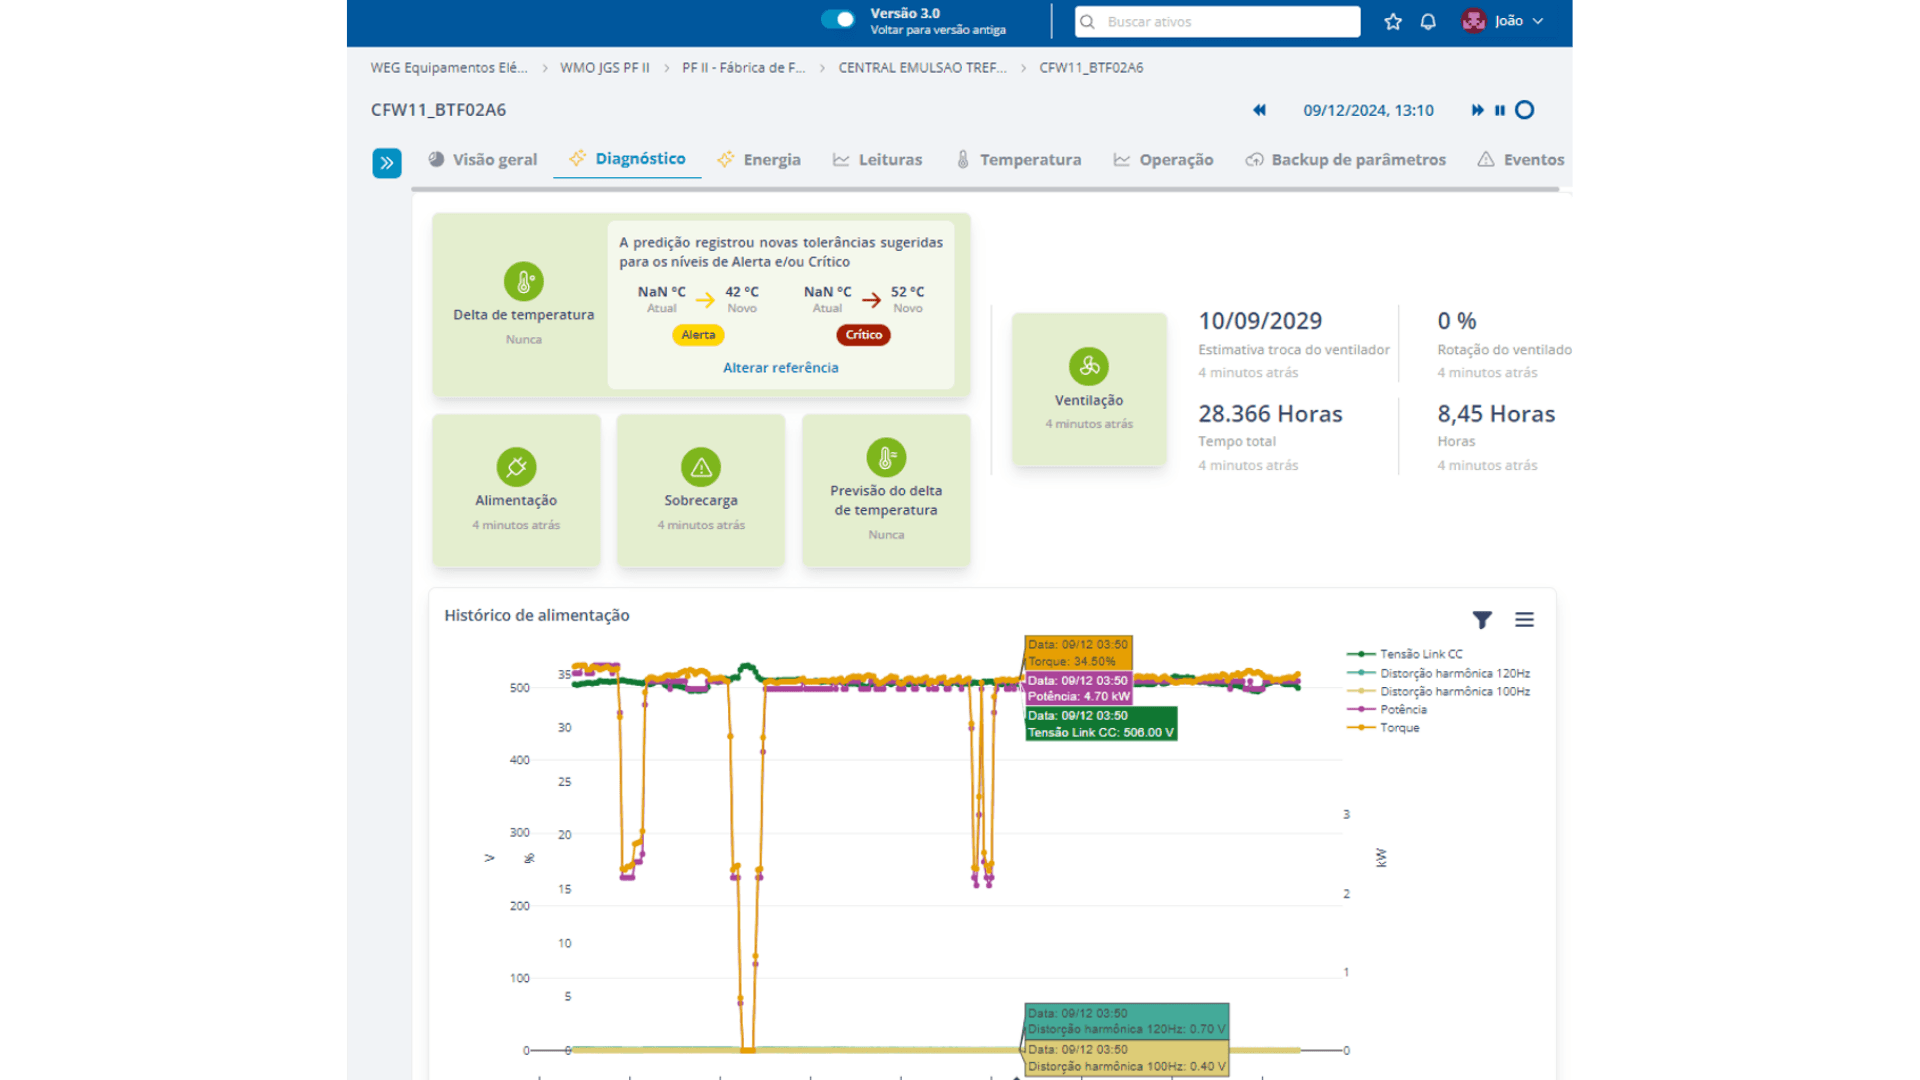
Task: Click the Alterar referência link
Action: (x=781, y=368)
